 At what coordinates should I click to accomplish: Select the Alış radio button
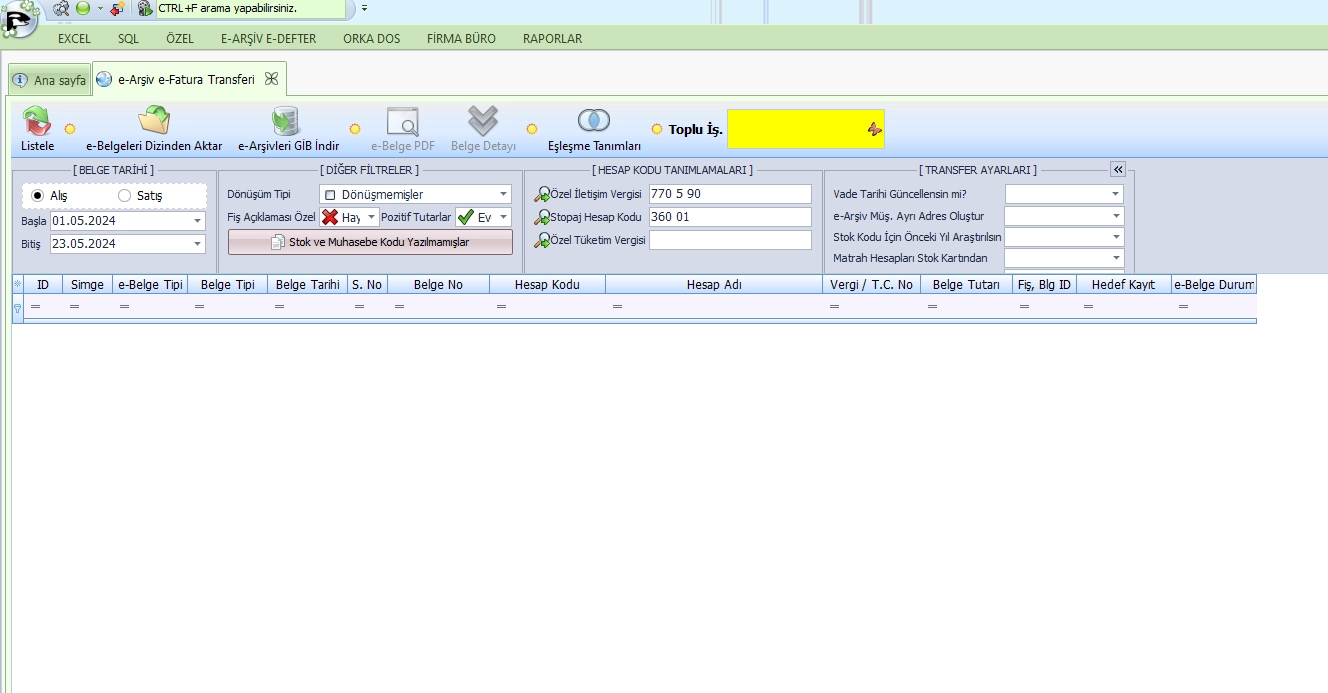pyautogui.click(x=38, y=196)
